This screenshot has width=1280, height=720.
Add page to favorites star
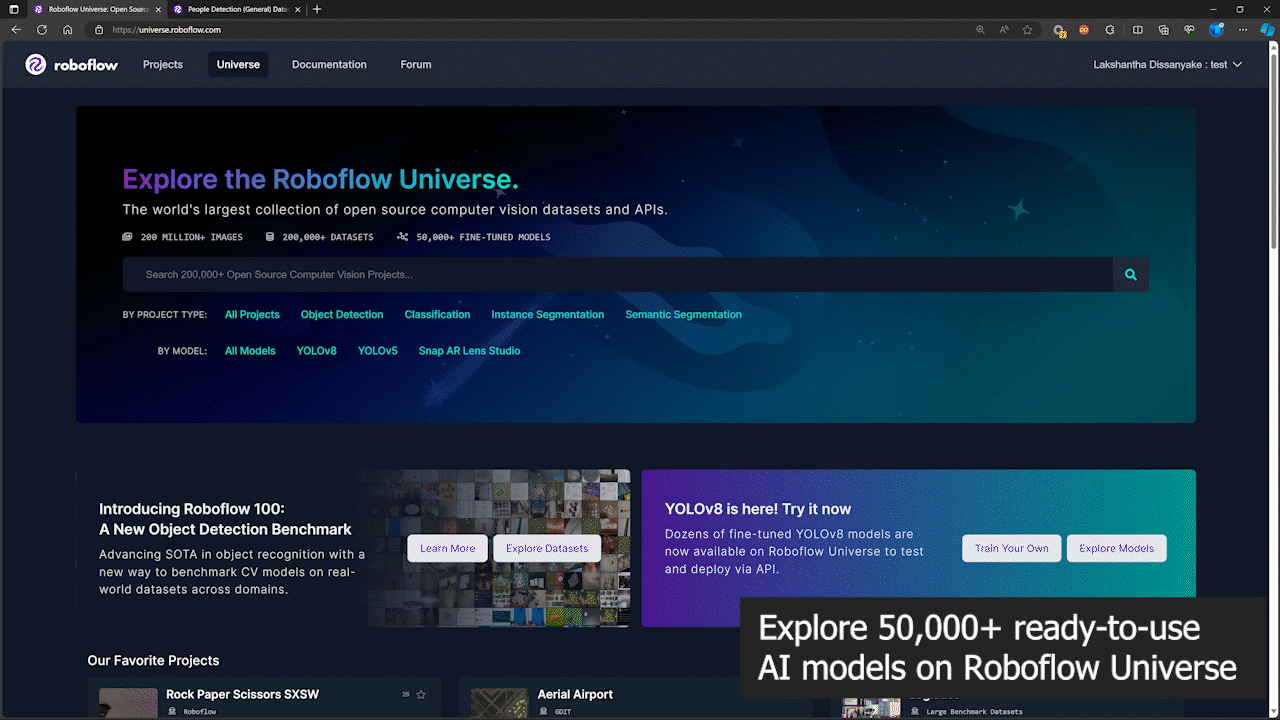click(x=1027, y=30)
